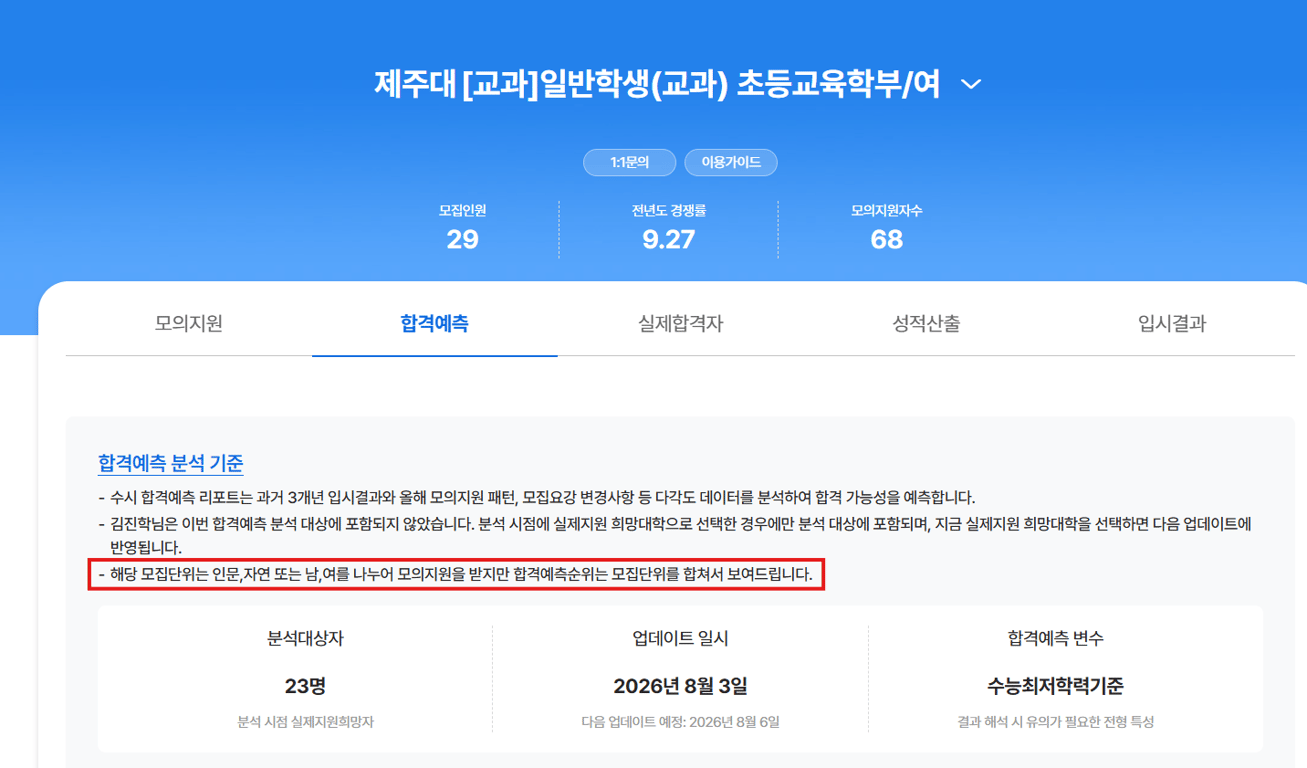
Task: Click the 모의지원자수 value 68
Action: pyautogui.click(x=887, y=240)
